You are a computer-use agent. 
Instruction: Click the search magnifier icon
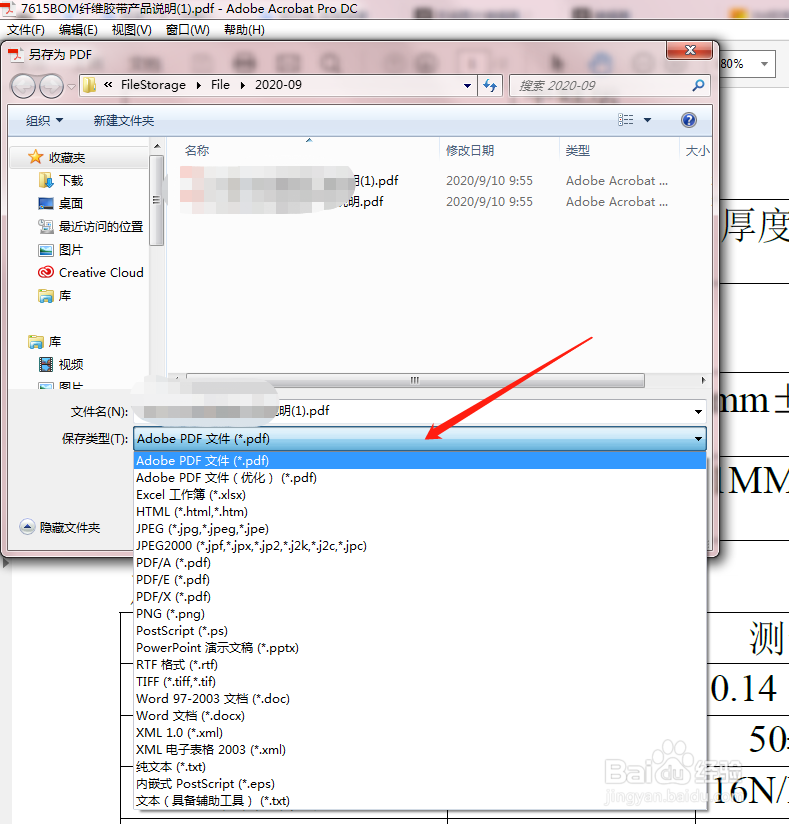pyautogui.click(x=698, y=85)
